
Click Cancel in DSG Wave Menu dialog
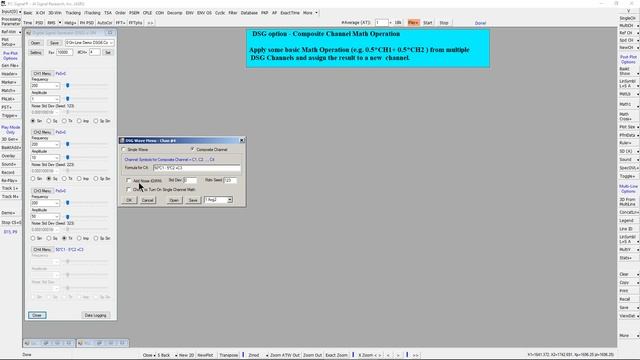147,200
